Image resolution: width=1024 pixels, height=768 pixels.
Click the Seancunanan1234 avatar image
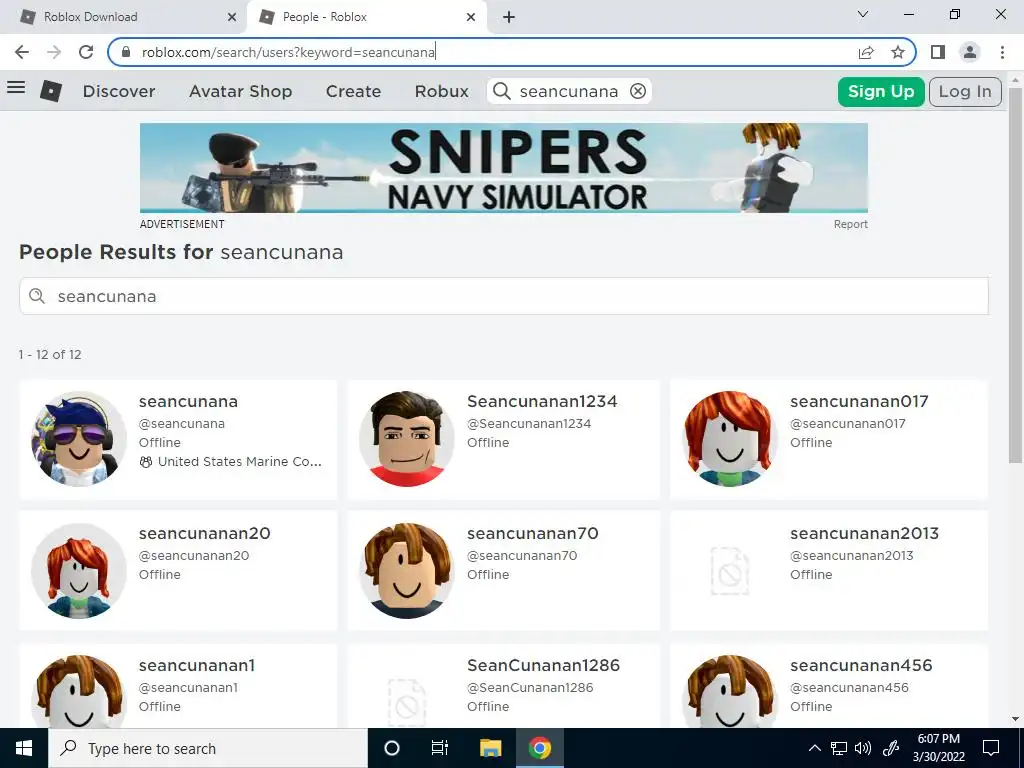pyautogui.click(x=406, y=439)
